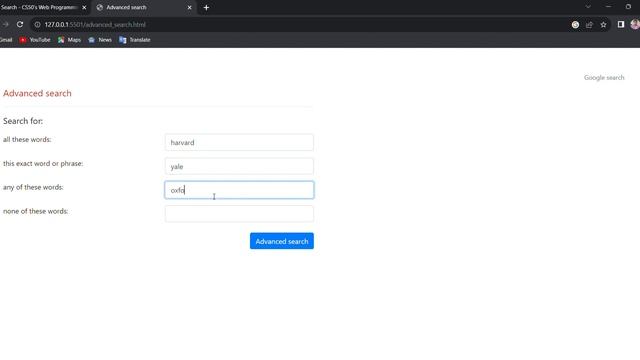The image size is (640, 360).
Task: Click the forward navigation arrow
Action: click(x=5, y=24)
